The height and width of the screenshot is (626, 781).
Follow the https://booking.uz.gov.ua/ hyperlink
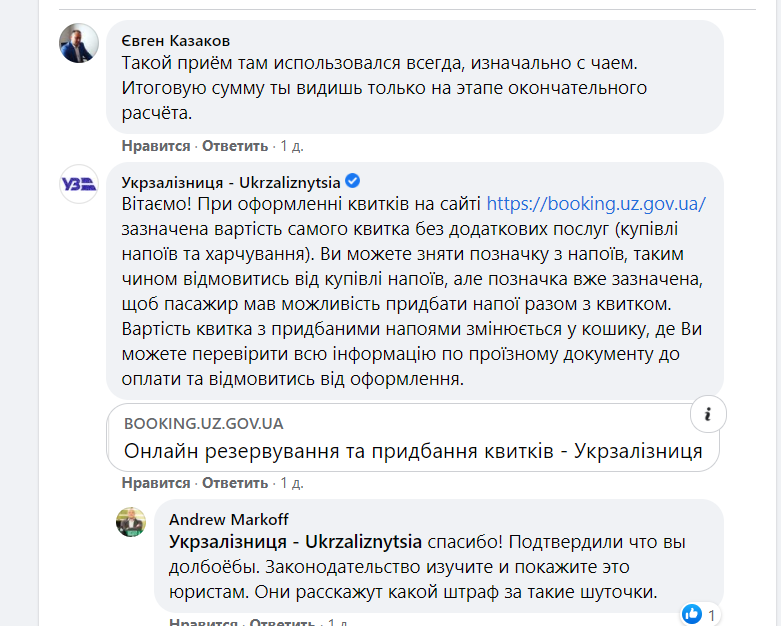(596, 204)
